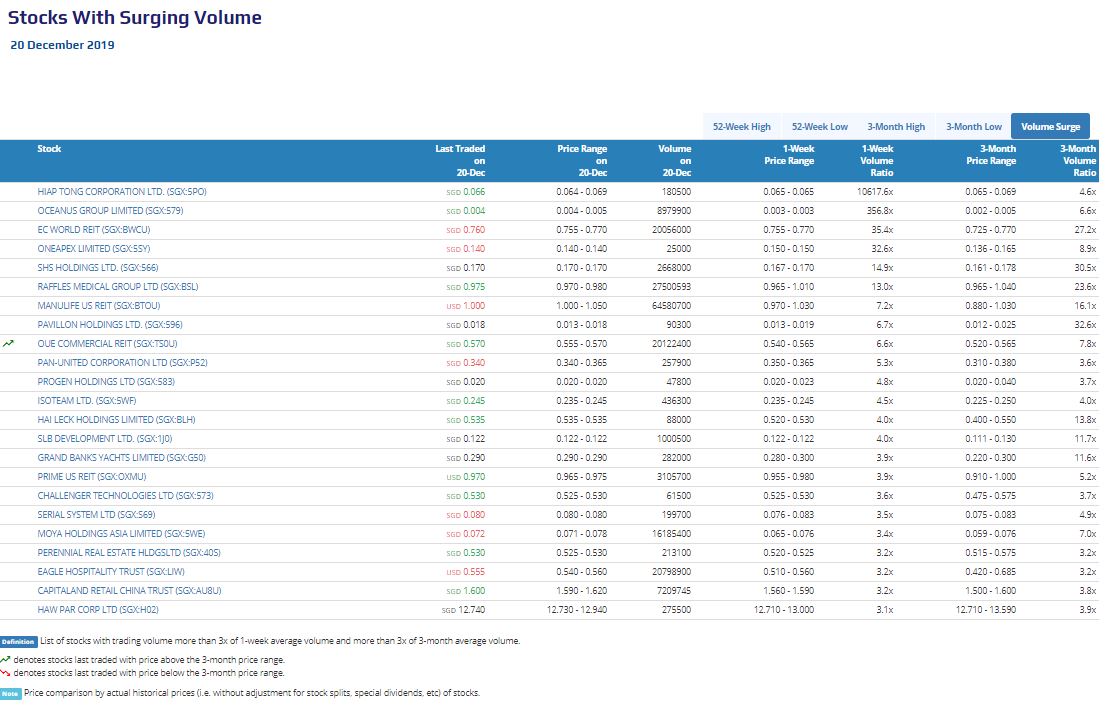Open MOYA HOLDINGS ASIA LIMITED link
This screenshot has height=714, width=1109.
[121, 534]
